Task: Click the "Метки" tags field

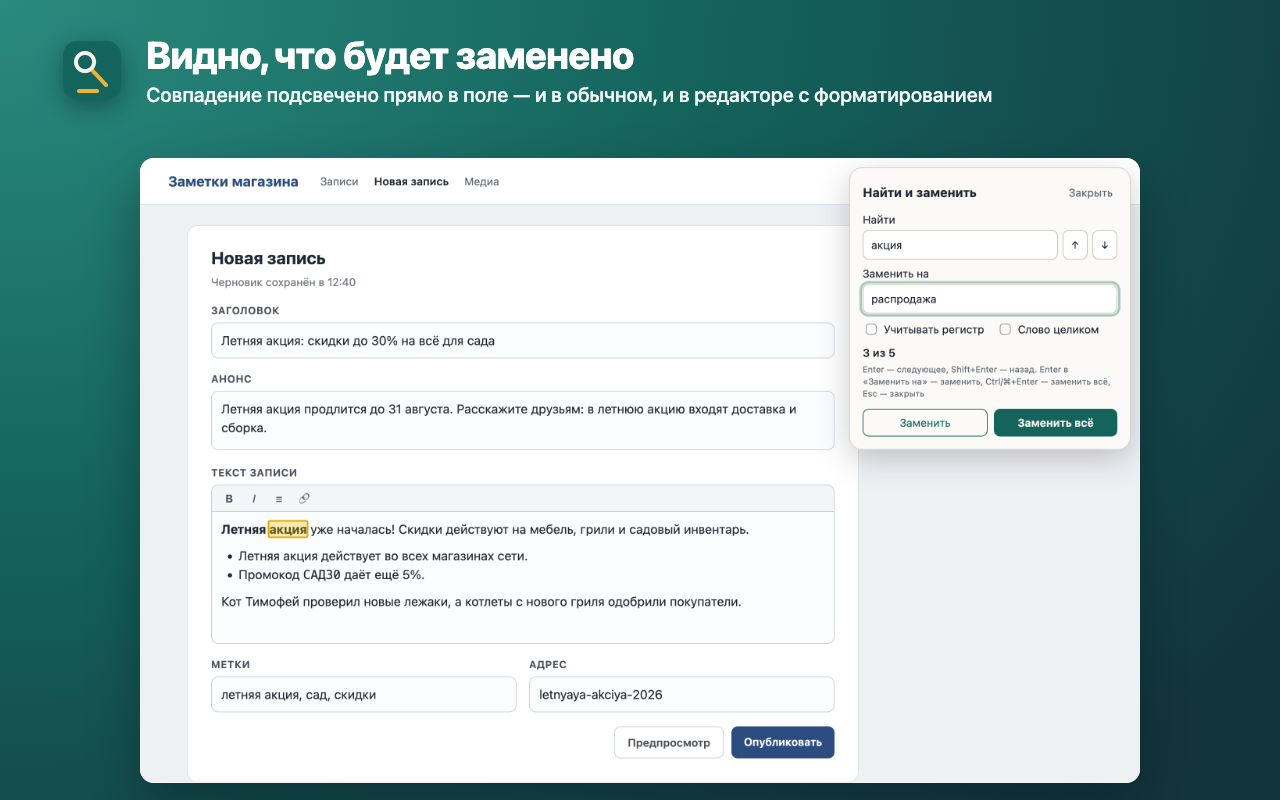Action: [x=363, y=695]
